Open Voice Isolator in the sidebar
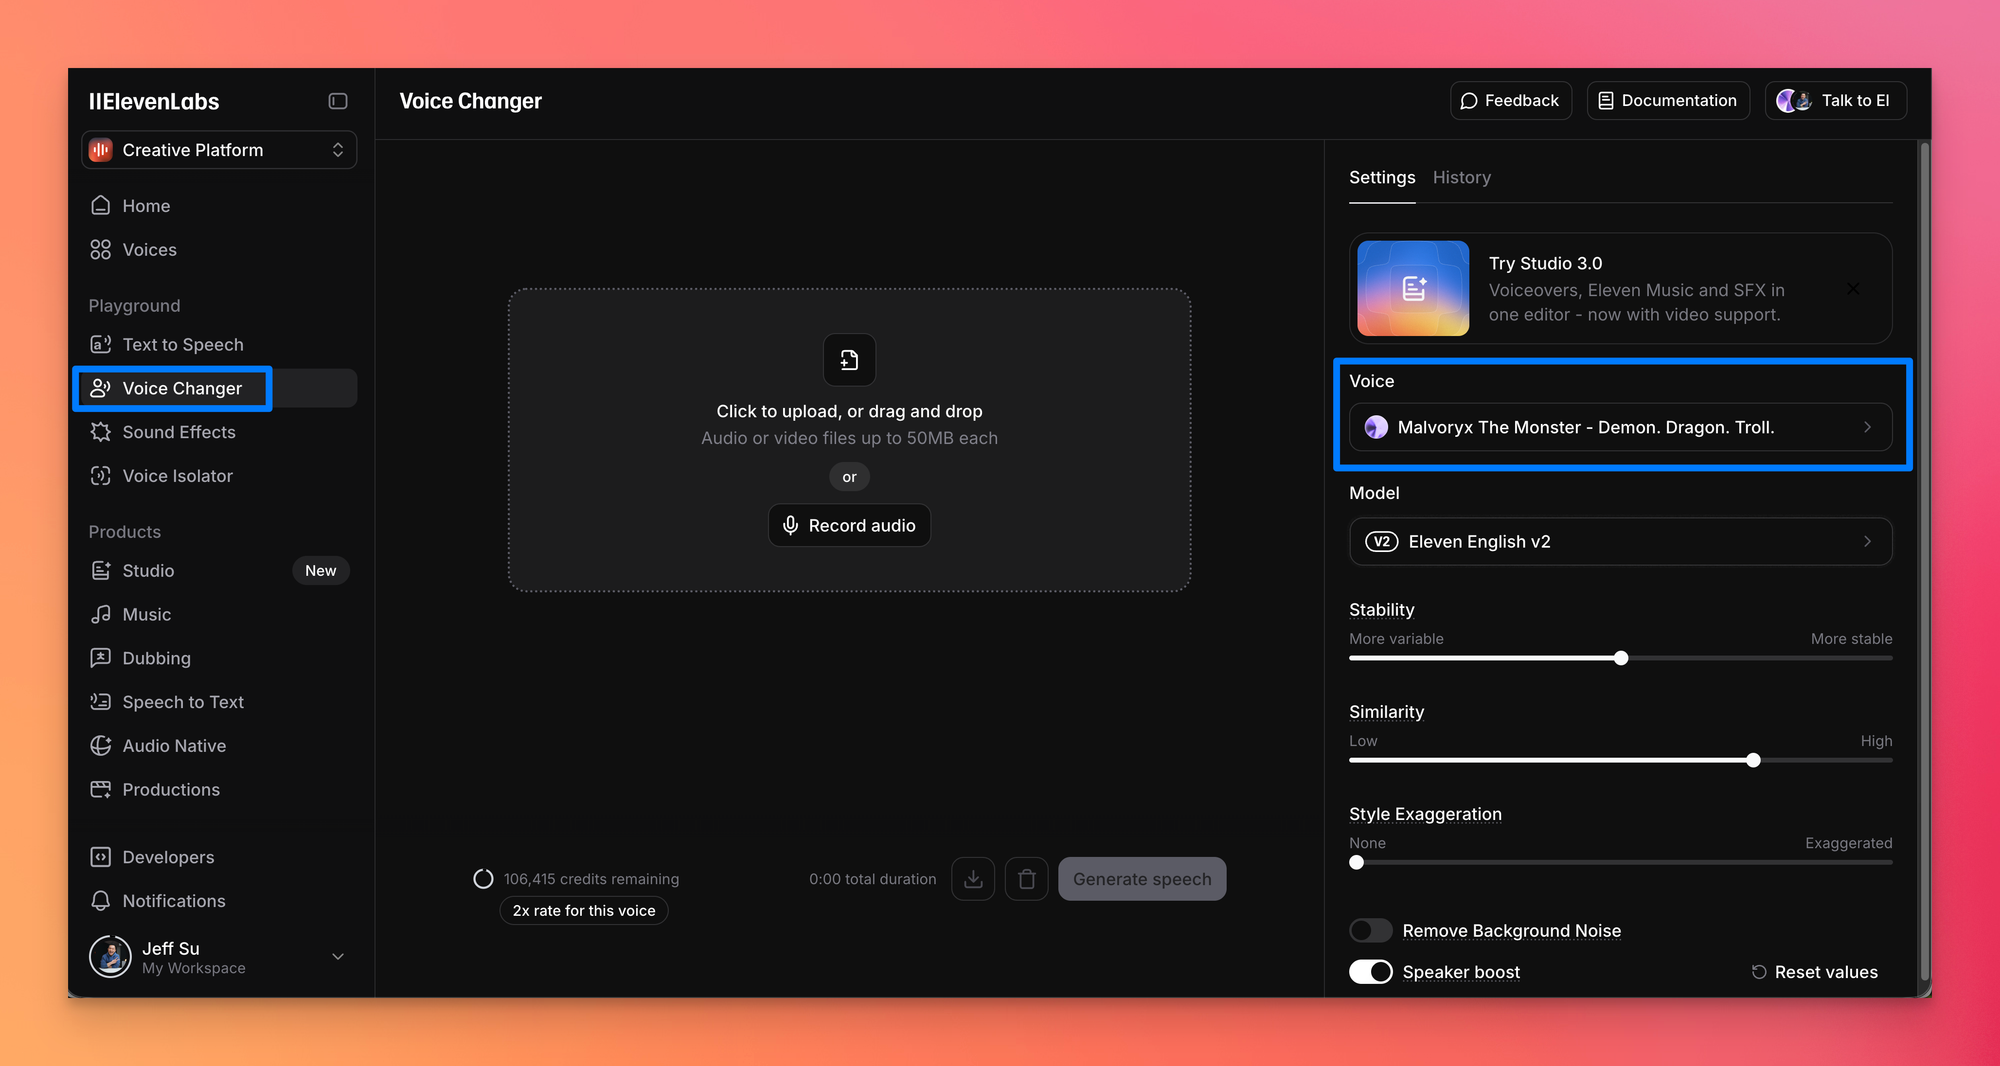This screenshot has height=1066, width=2000. pyautogui.click(x=219, y=476)
